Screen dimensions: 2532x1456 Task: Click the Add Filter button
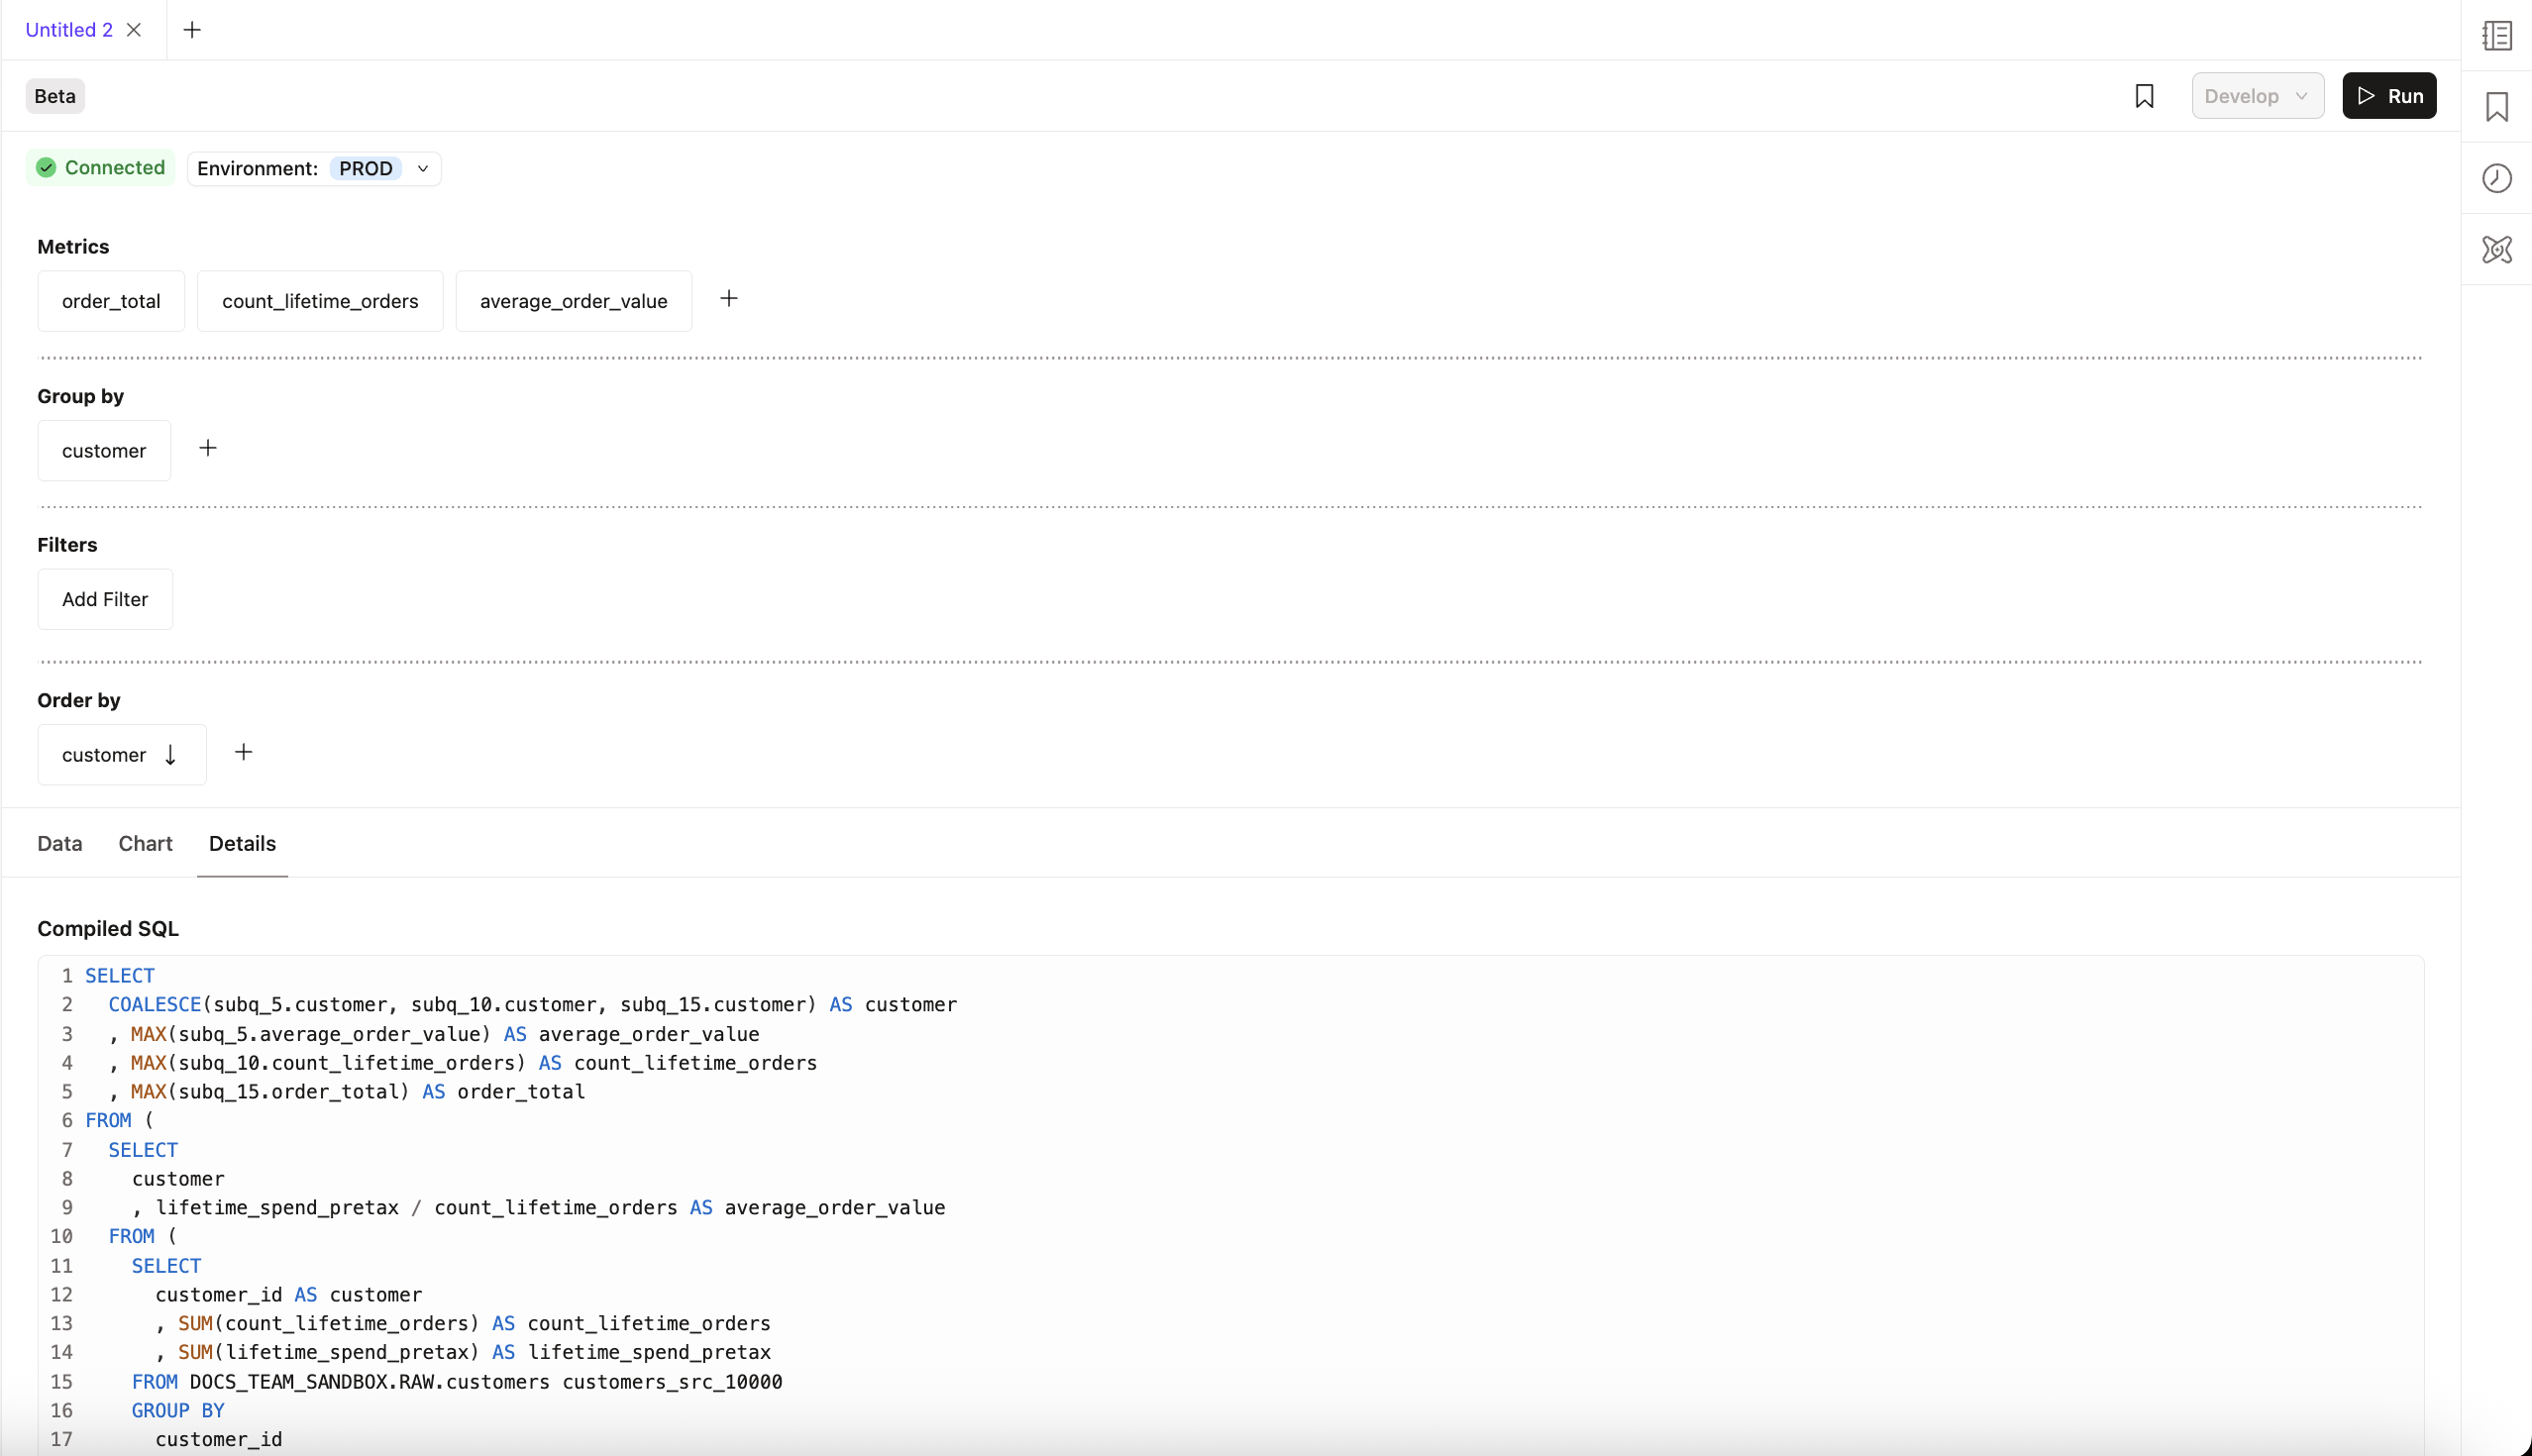105,598
